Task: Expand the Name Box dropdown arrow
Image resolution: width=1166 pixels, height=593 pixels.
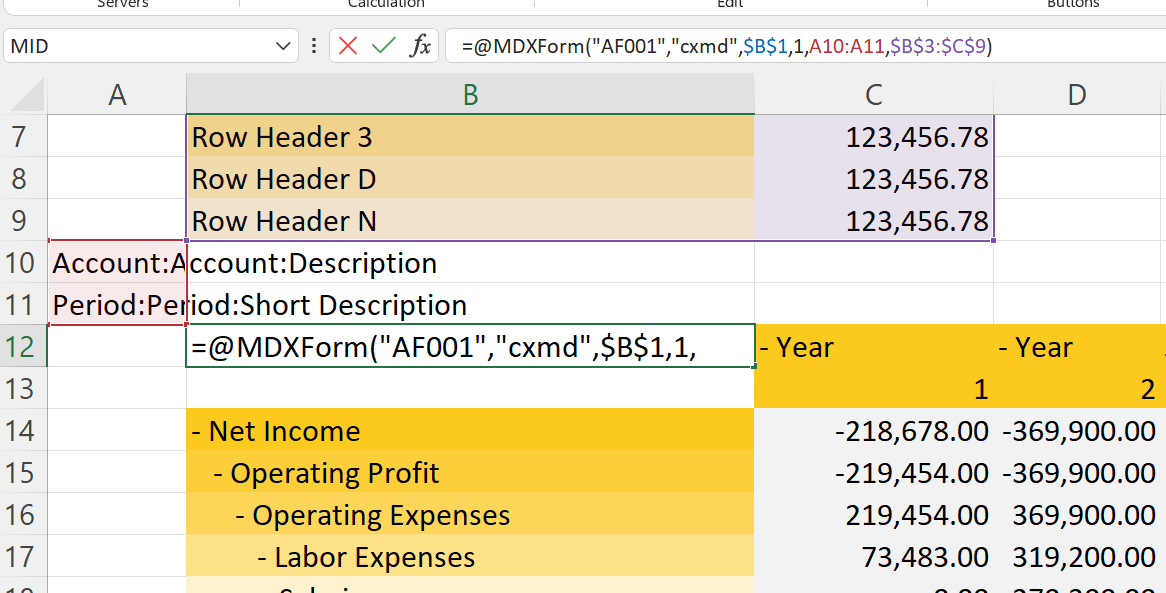Action: 281,46
